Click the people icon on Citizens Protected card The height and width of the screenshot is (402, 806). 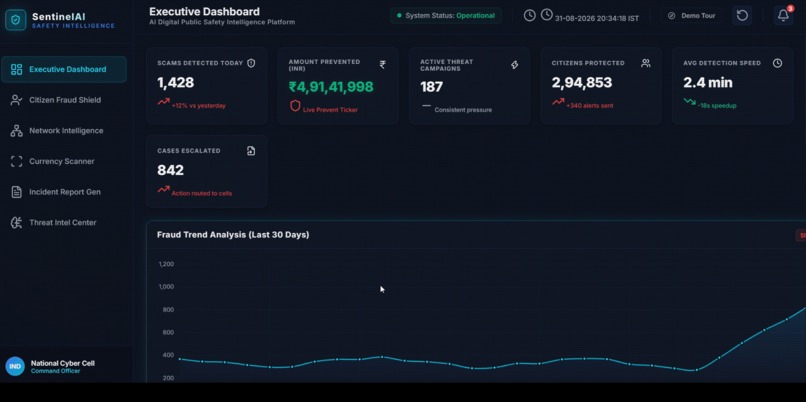646,63
